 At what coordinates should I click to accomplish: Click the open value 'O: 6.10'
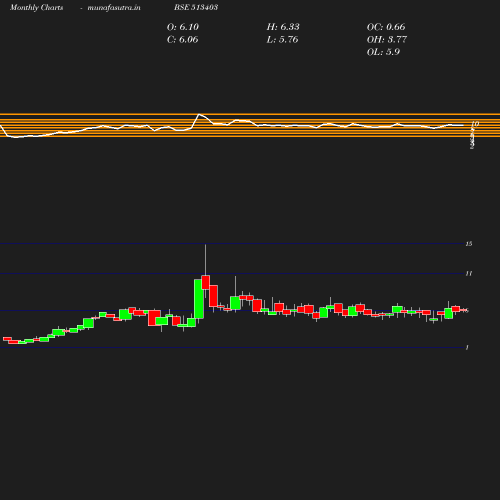coord(183,27)
